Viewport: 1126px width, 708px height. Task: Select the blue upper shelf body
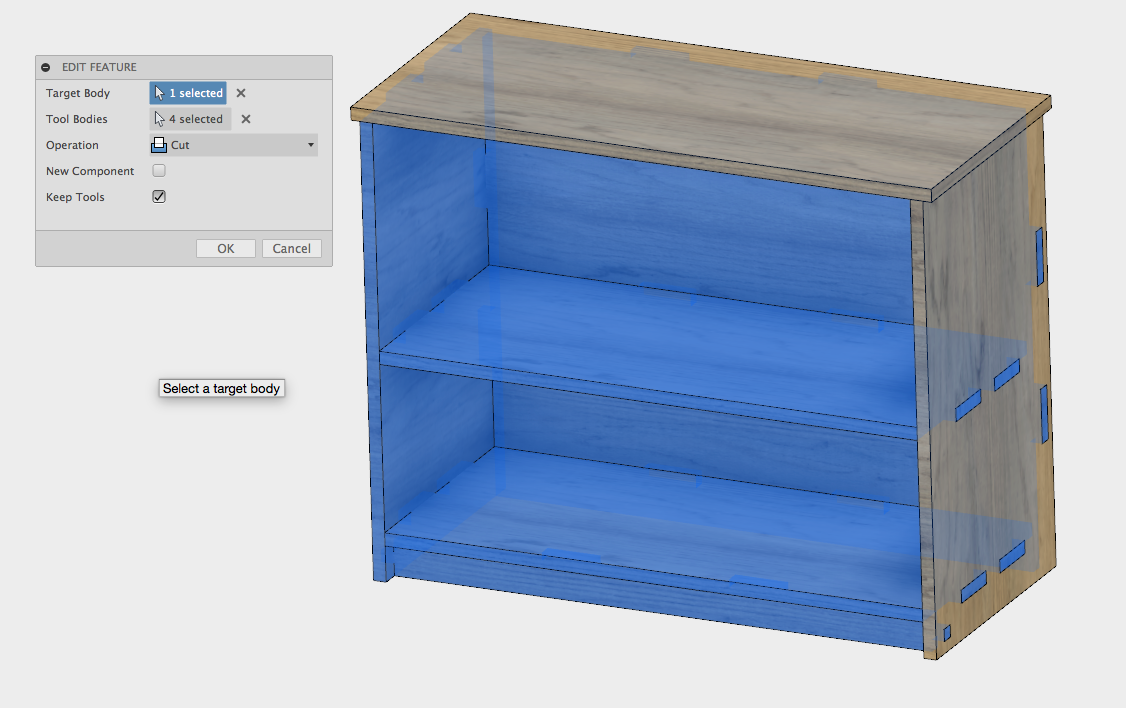click(x=620, y=320)
